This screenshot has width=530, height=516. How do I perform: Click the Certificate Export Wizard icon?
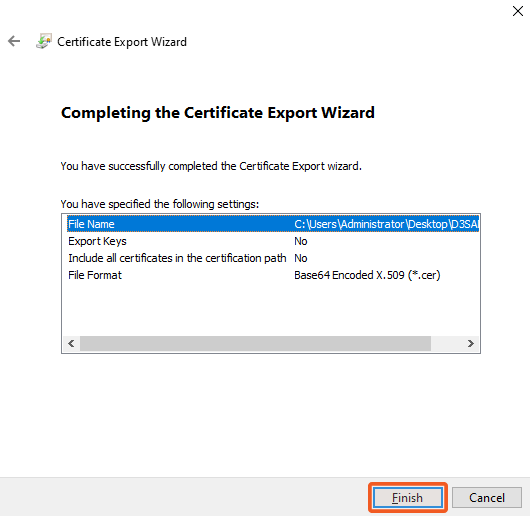[44, 41]
